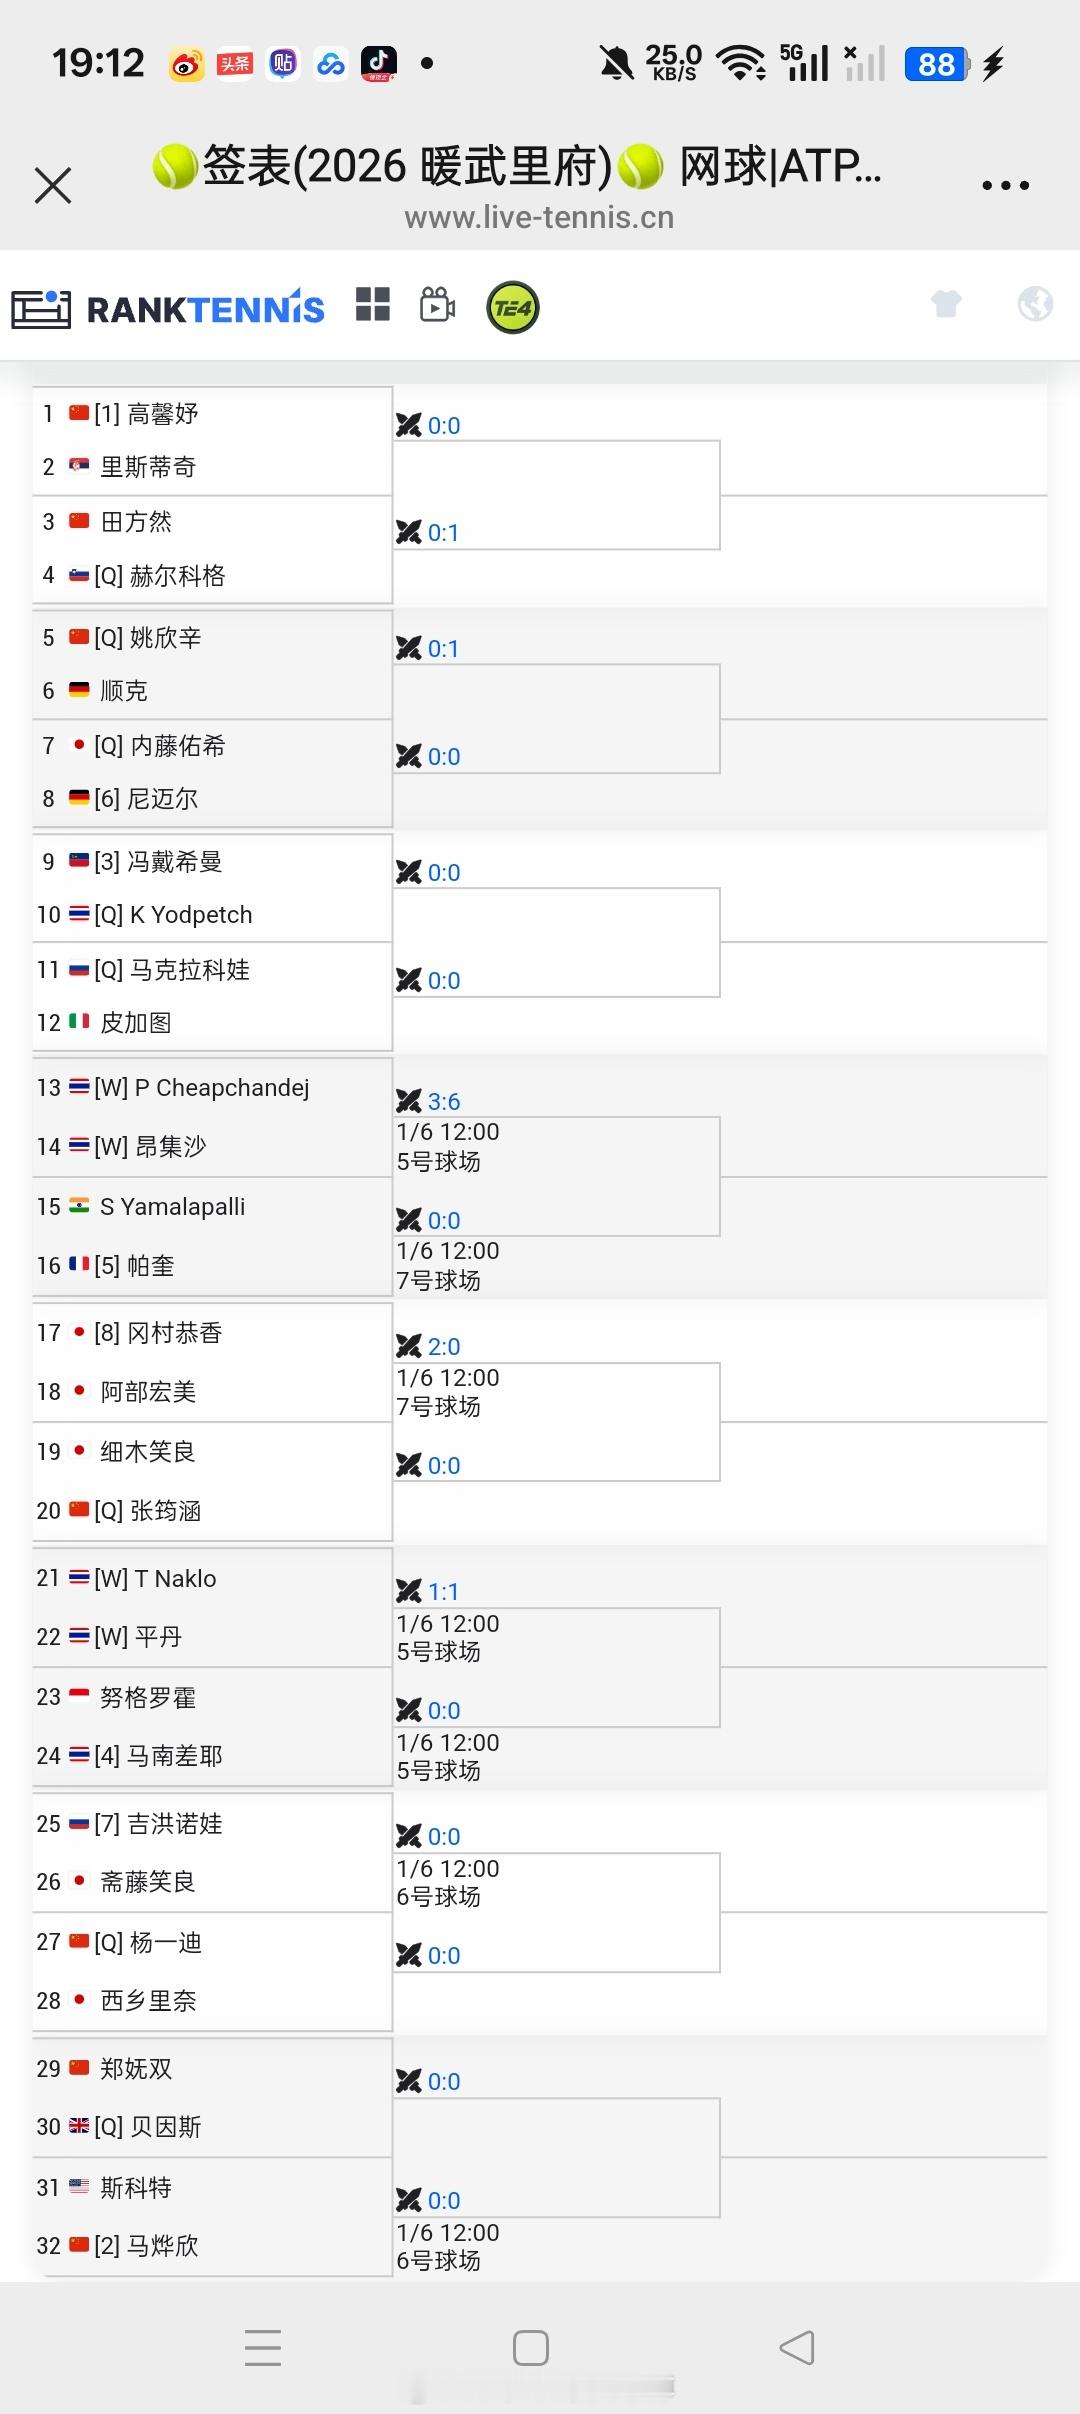Click the 1/6 12:00 5号球场 schedule entry
This screenshot has height=2414, width=1080.
pyautogui.click(x=450, y=1147)
